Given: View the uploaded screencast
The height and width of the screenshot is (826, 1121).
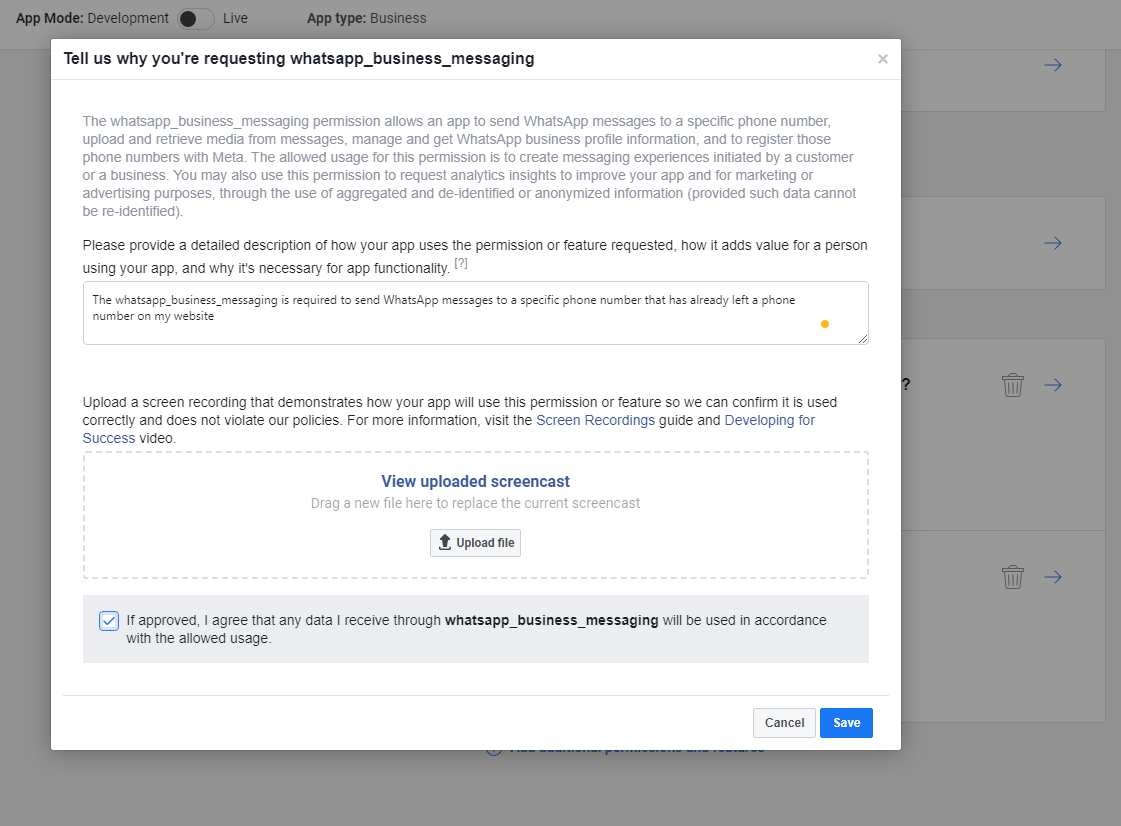Looking at the screenshot, I should coord(475,481).
